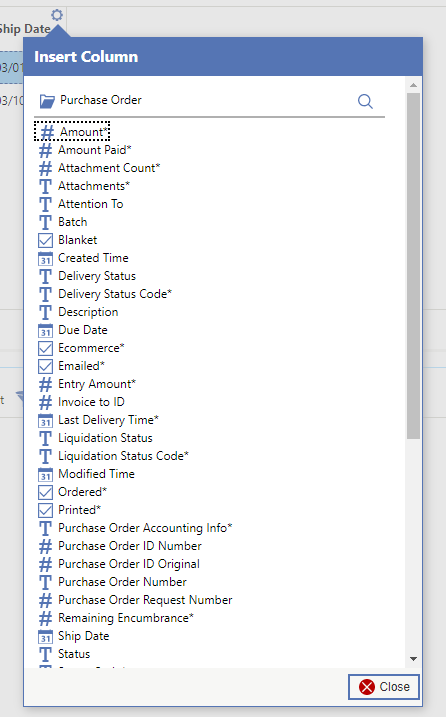Choose Purchase Order Number from the list
The width and height of the screenshot is (446, 717).
coord(122,582)
